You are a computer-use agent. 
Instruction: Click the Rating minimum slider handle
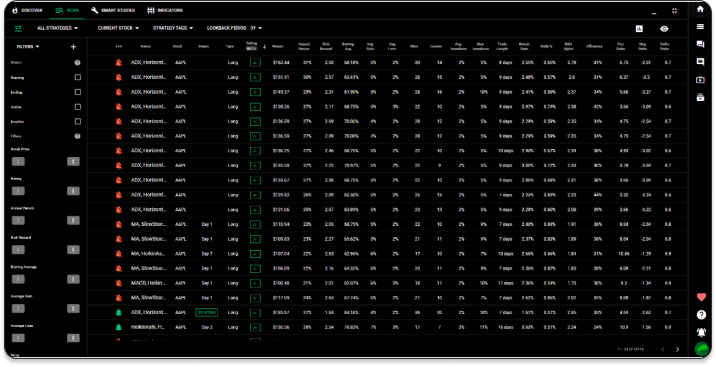click(18, 191)
